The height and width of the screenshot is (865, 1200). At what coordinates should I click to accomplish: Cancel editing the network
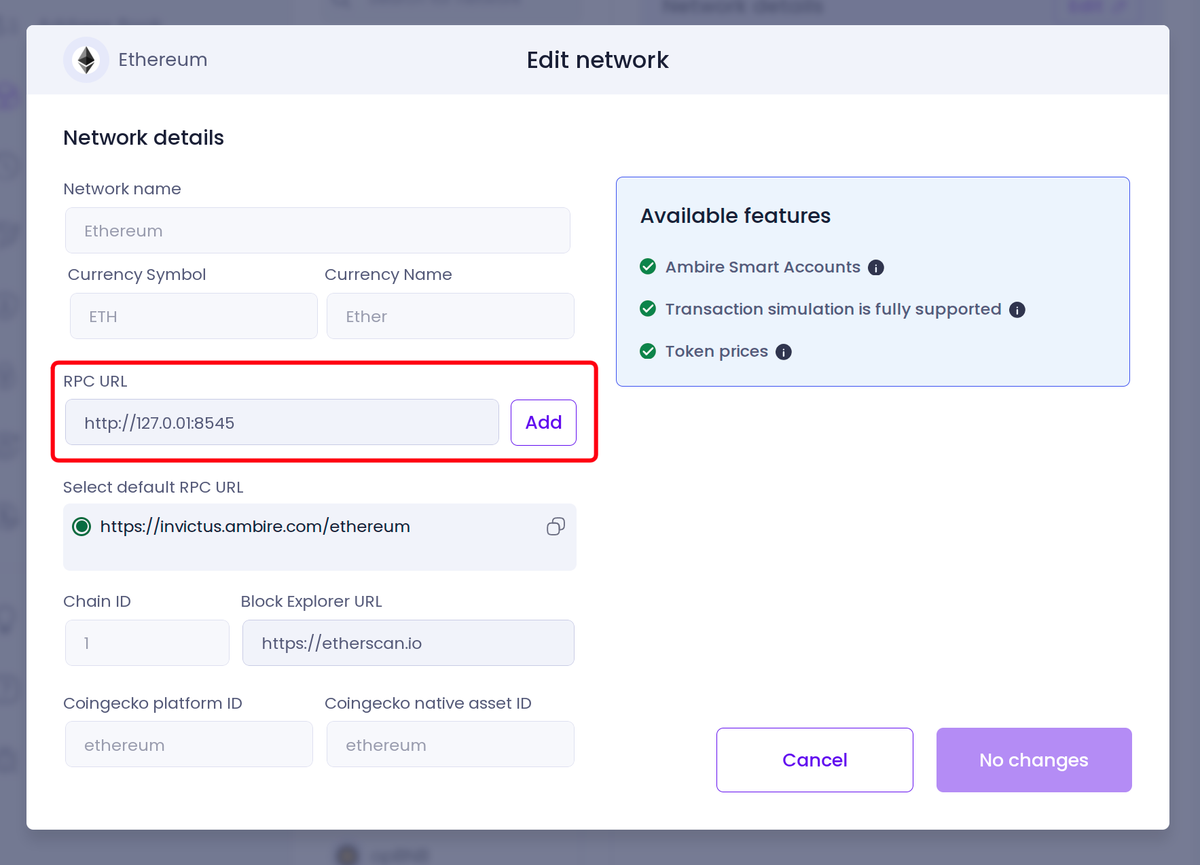(814, 760)
